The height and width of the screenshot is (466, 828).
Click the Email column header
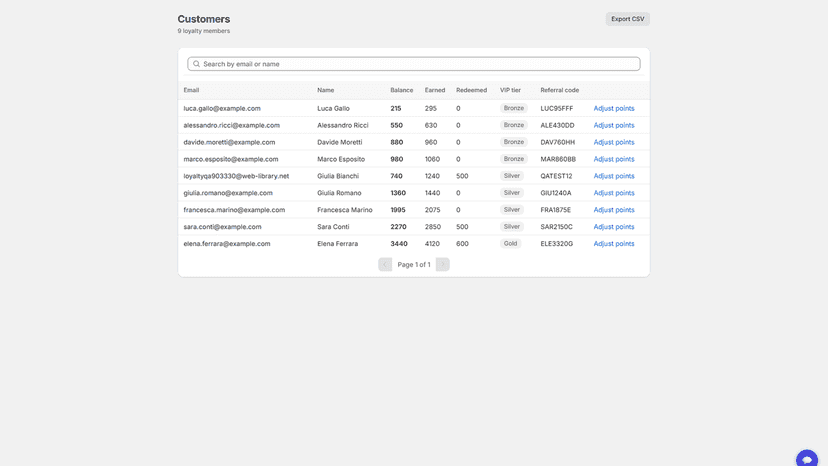pos(191,90)
